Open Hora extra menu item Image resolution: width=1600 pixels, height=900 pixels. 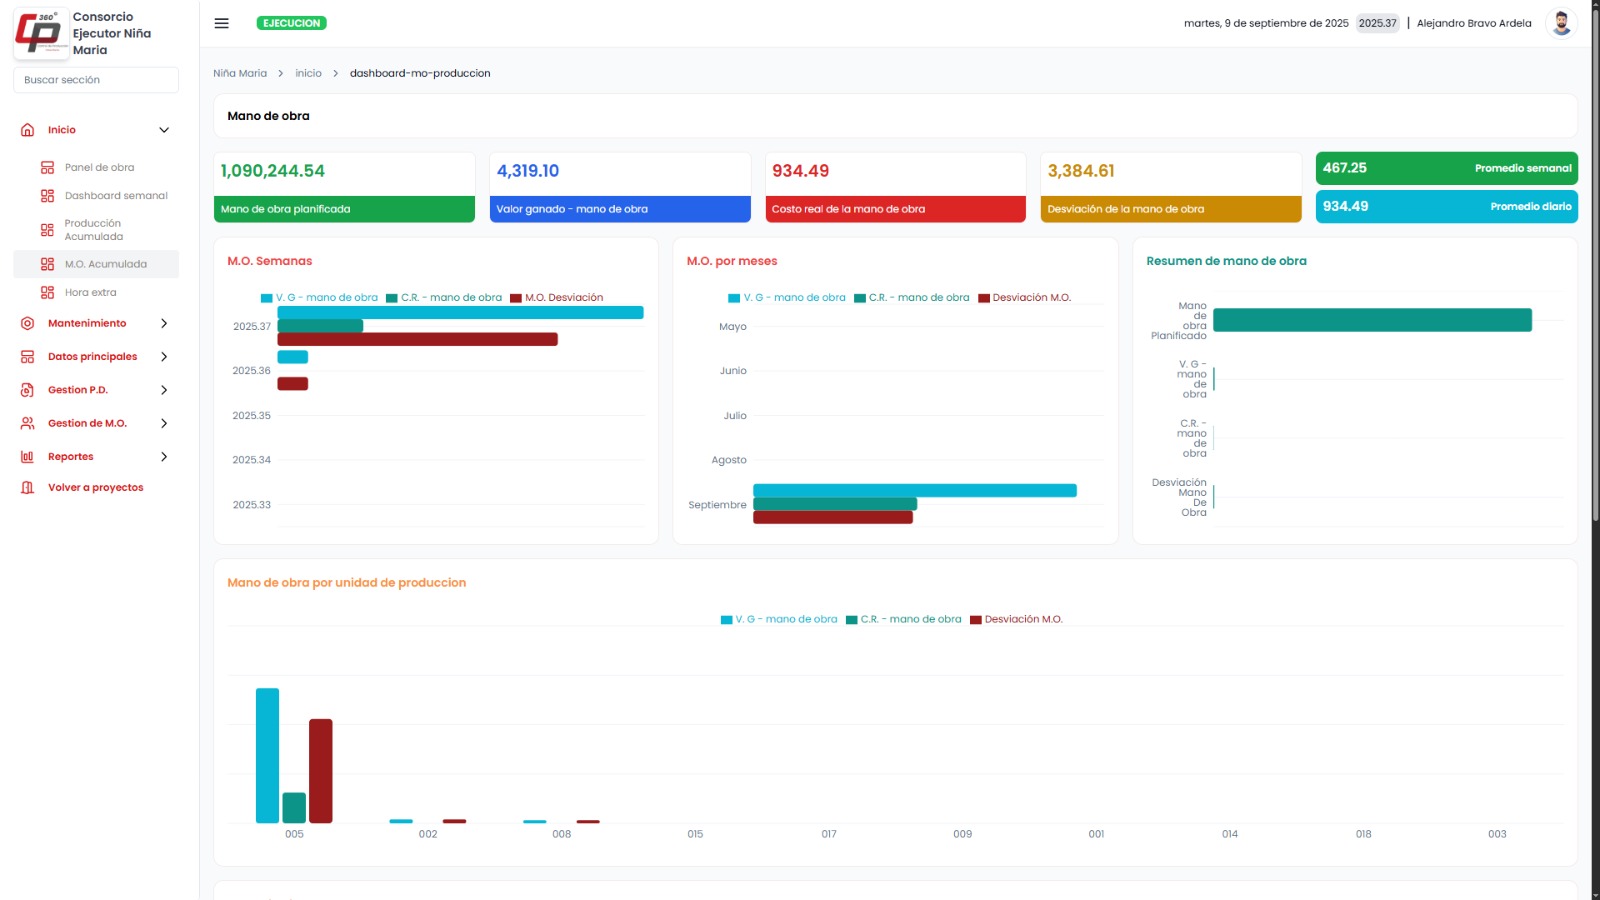(96, 293)
